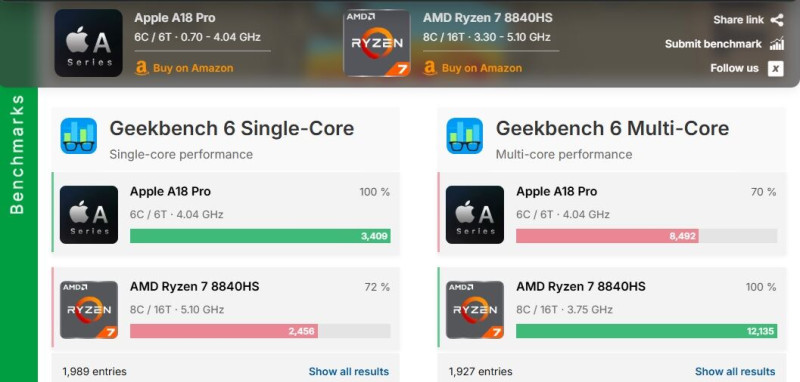Click the AMD Ryzen 7 logo in header
Image resolution: width=800 pixels, height=382 pixels.
pos(377,43)
